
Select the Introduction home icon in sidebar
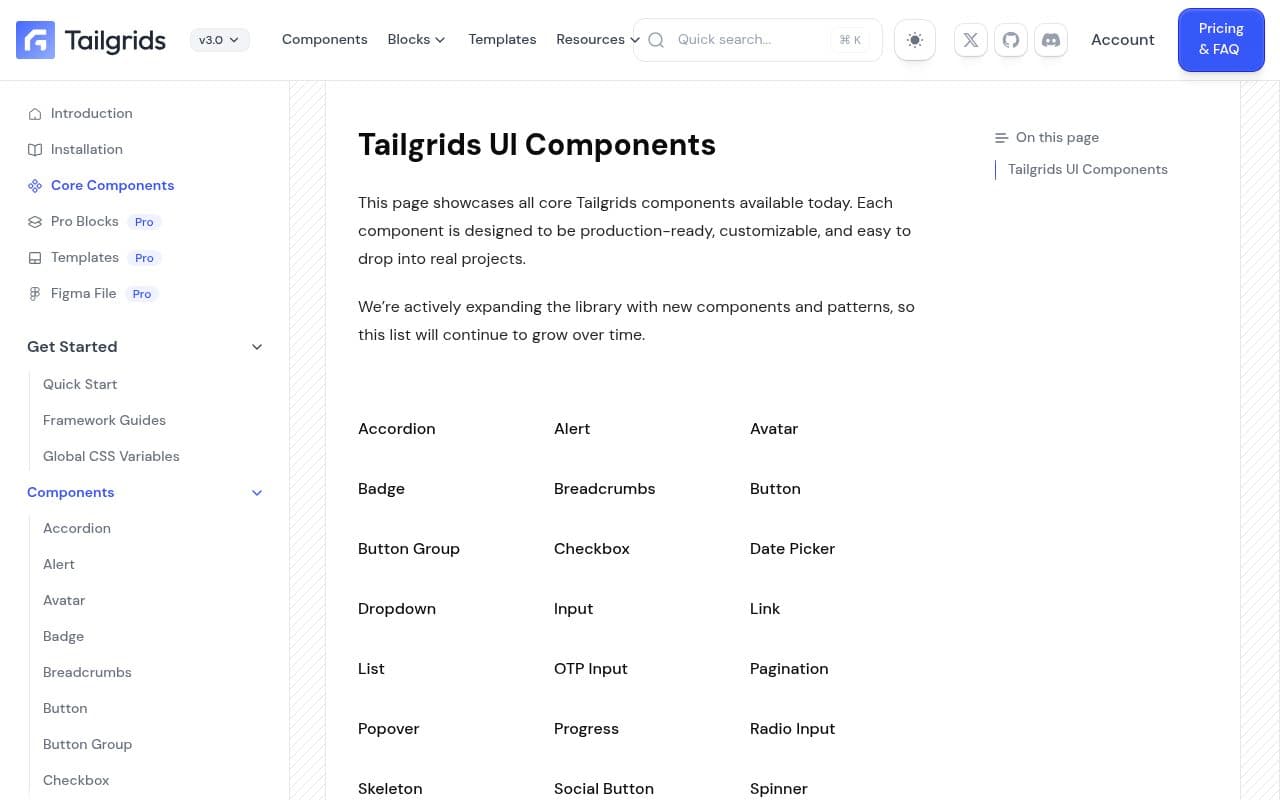coord(33,113)
